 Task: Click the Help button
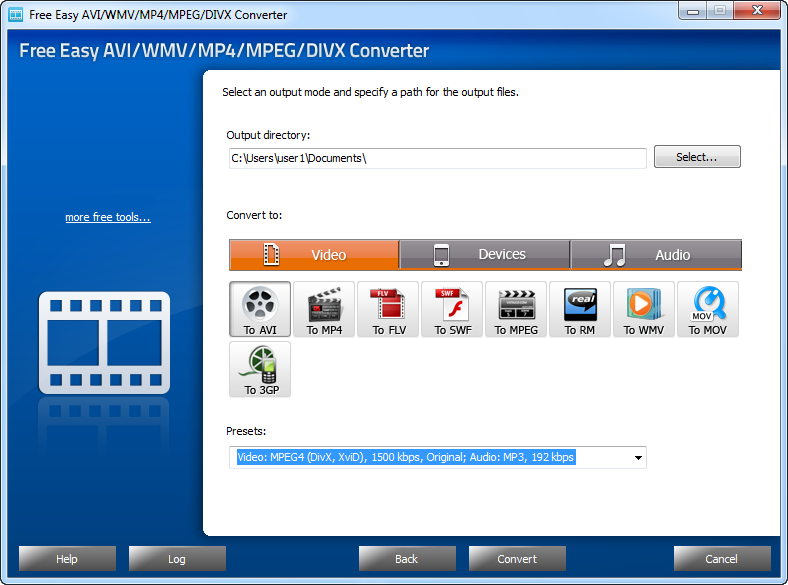[67, 558]
